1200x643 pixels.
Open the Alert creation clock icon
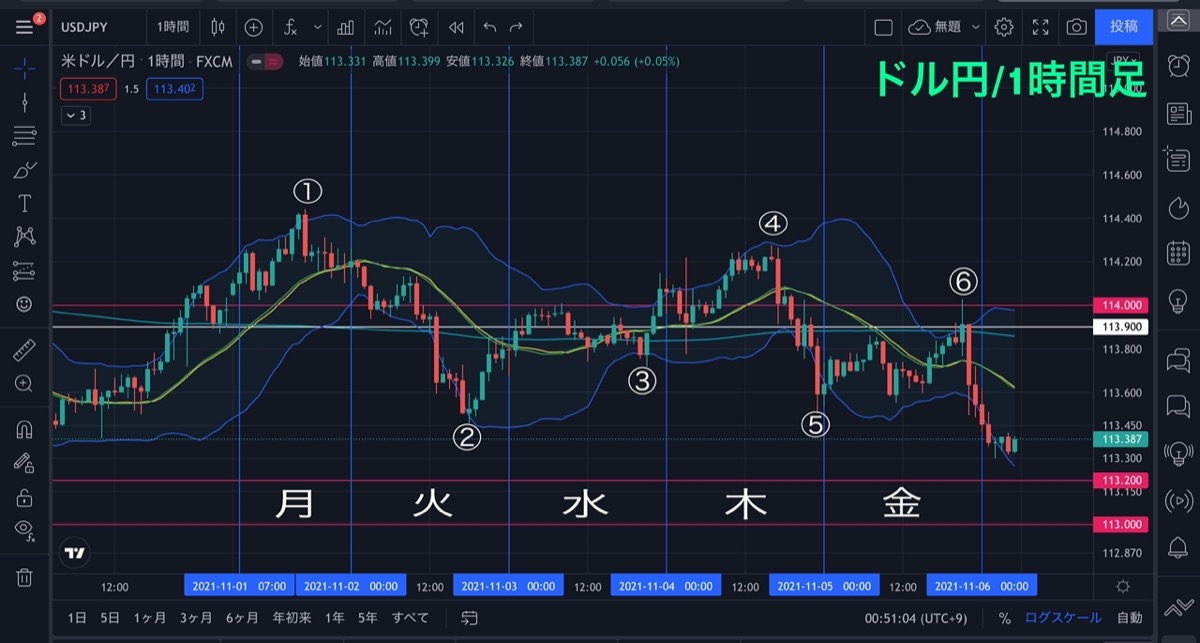click(x=419, y=27)
